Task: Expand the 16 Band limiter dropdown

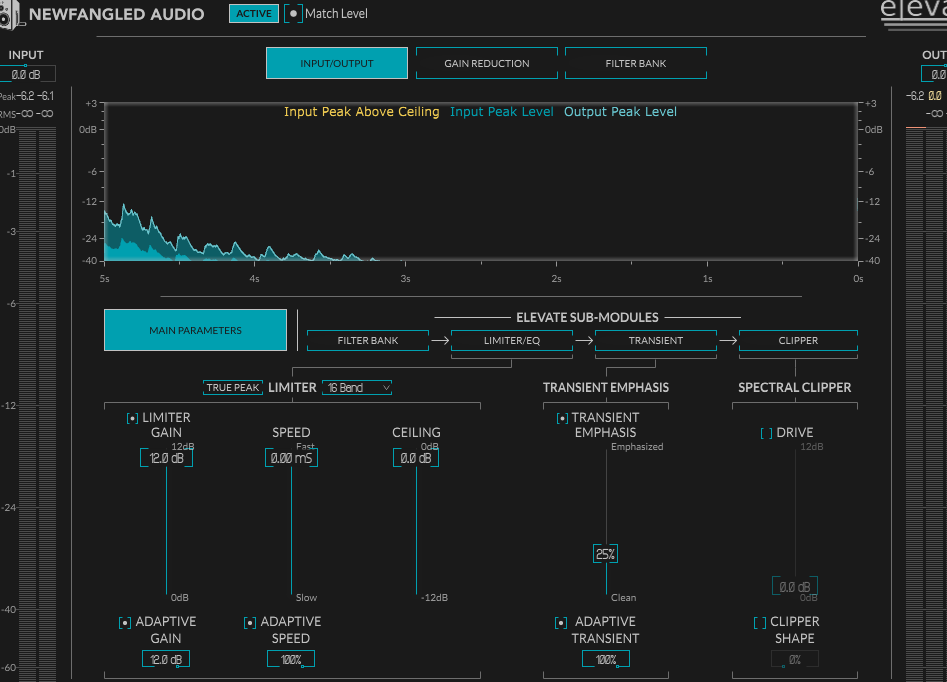Action: pos(357,387)
